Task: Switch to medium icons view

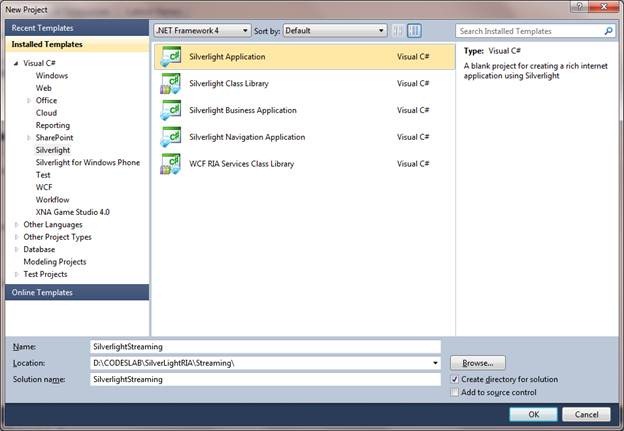Action: tap(414, 31)
